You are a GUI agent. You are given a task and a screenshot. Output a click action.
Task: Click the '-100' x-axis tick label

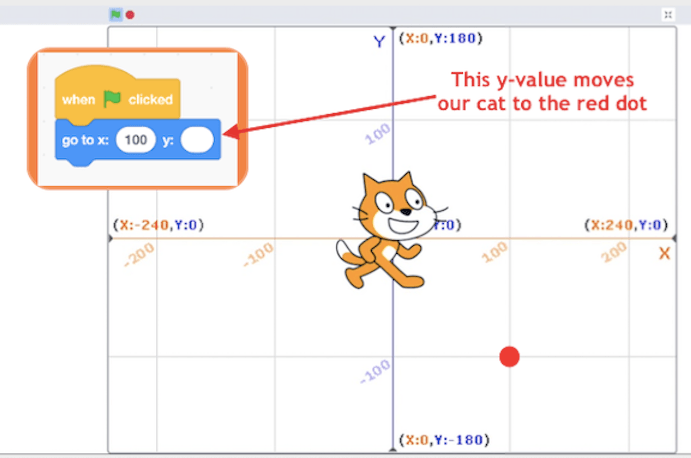point(259,254)
